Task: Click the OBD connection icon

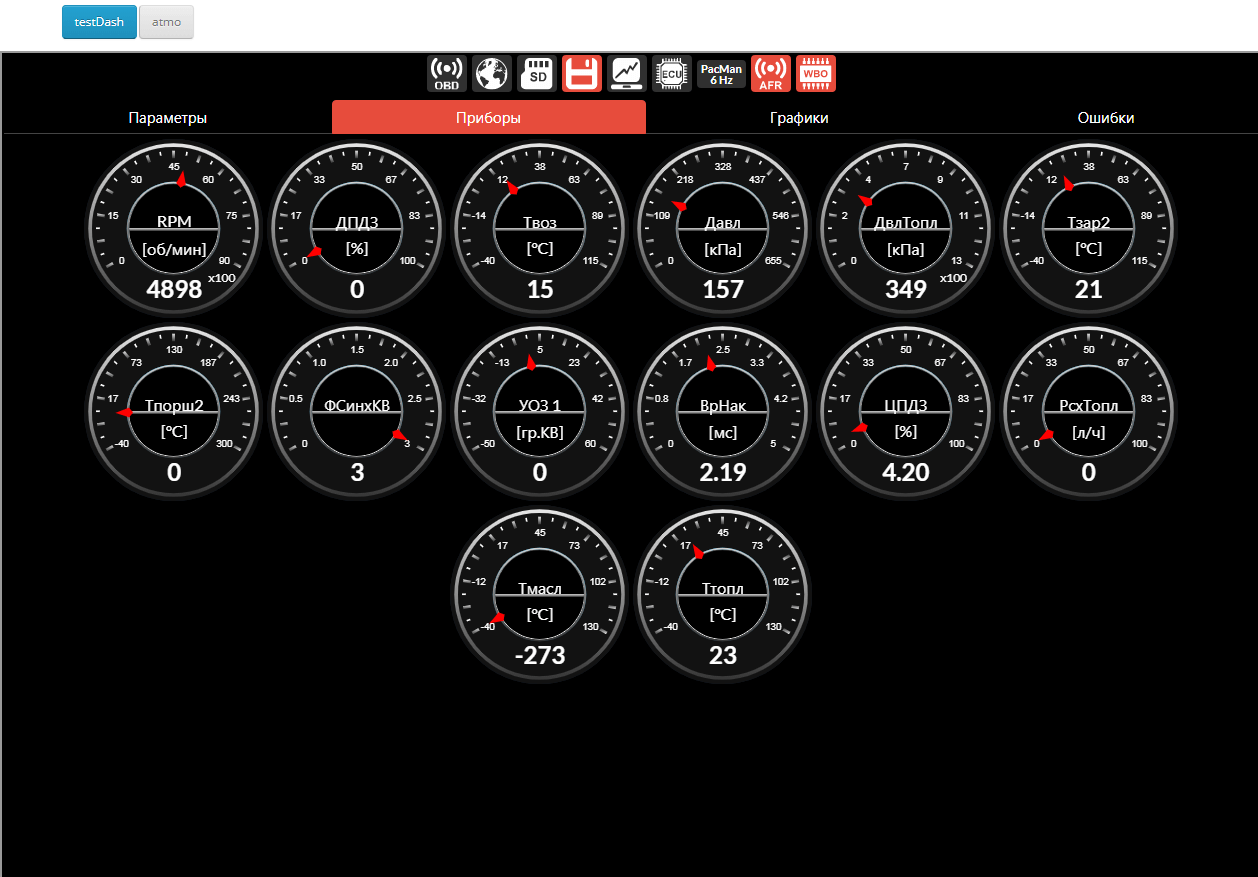Action: (x=446, y=74)
